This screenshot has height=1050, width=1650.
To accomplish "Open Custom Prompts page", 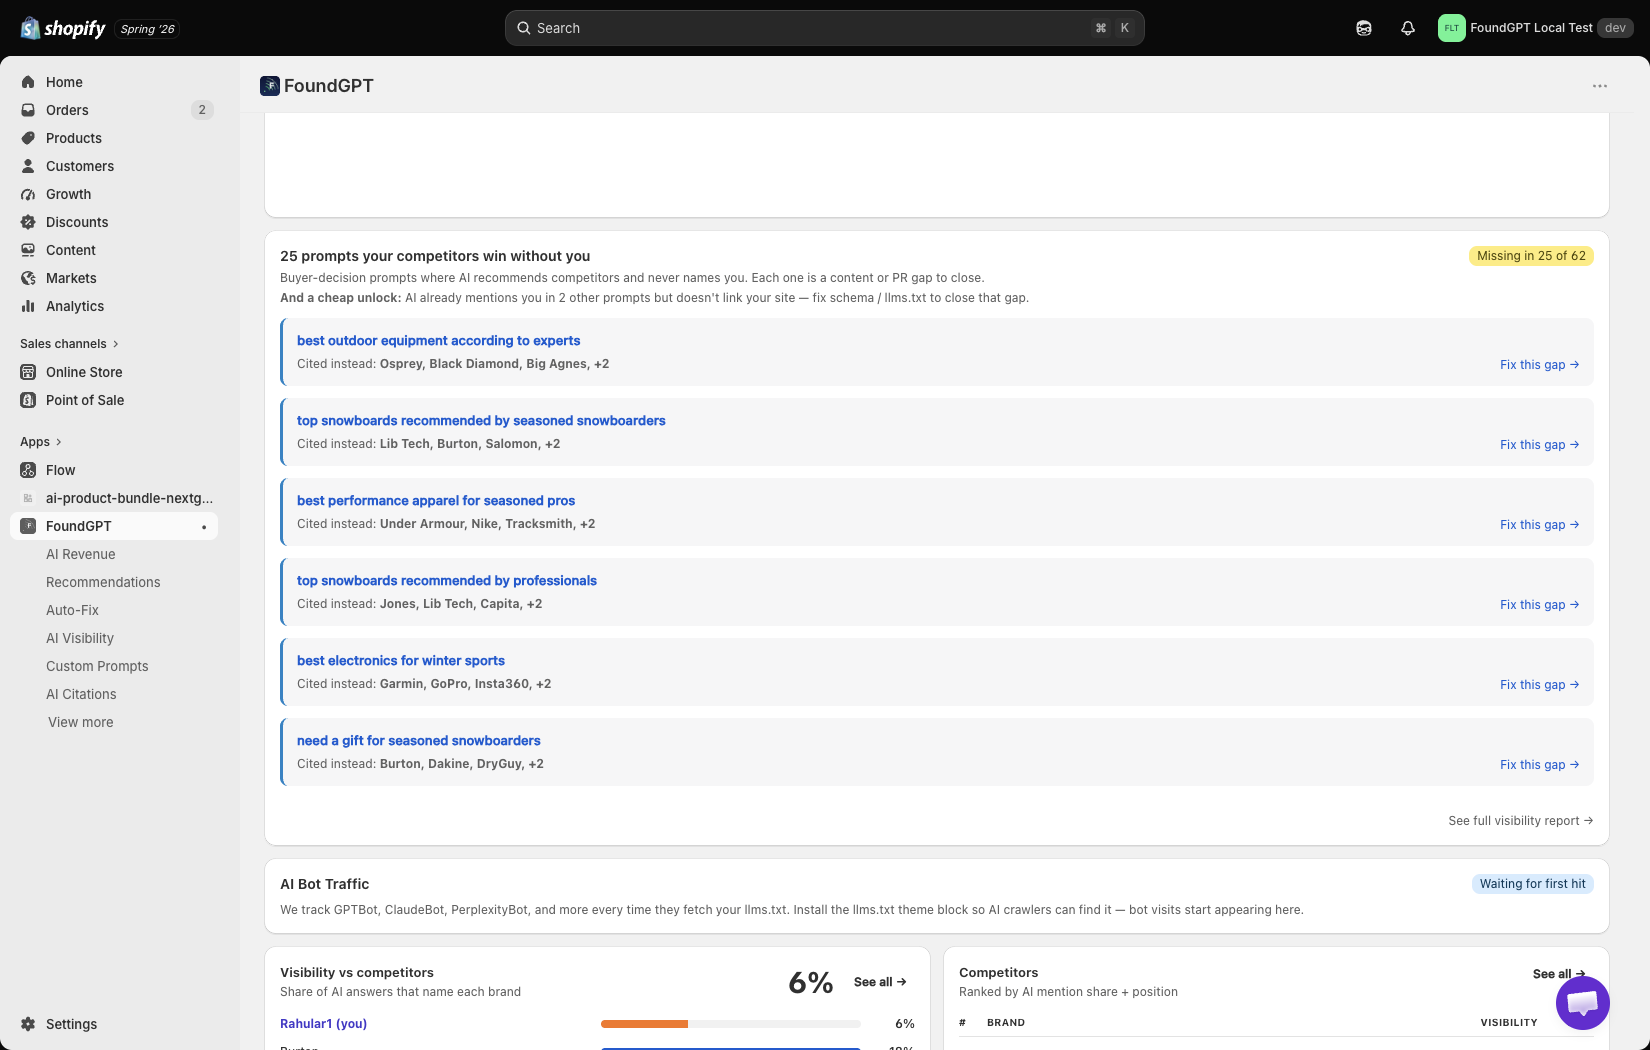I will coord(97,666).
